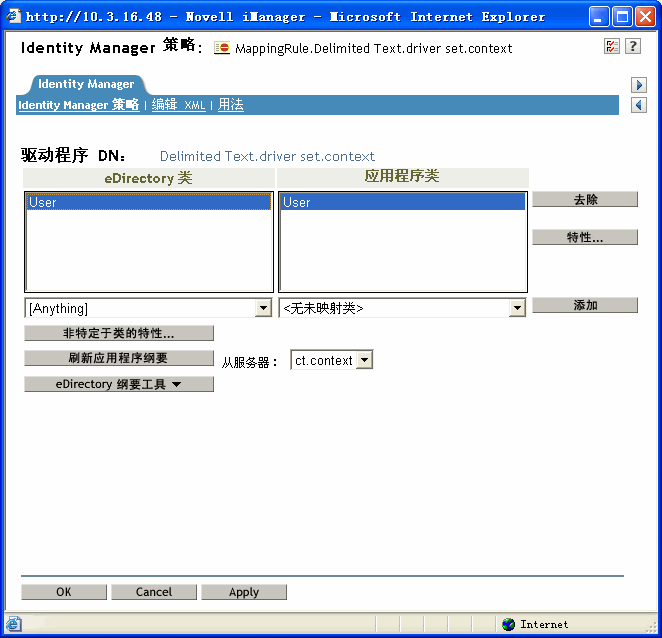This screenshot has width=662, height=638.
Task: Click the Internet Explorer page icon in title bar
Action: [x=14, y=16]
